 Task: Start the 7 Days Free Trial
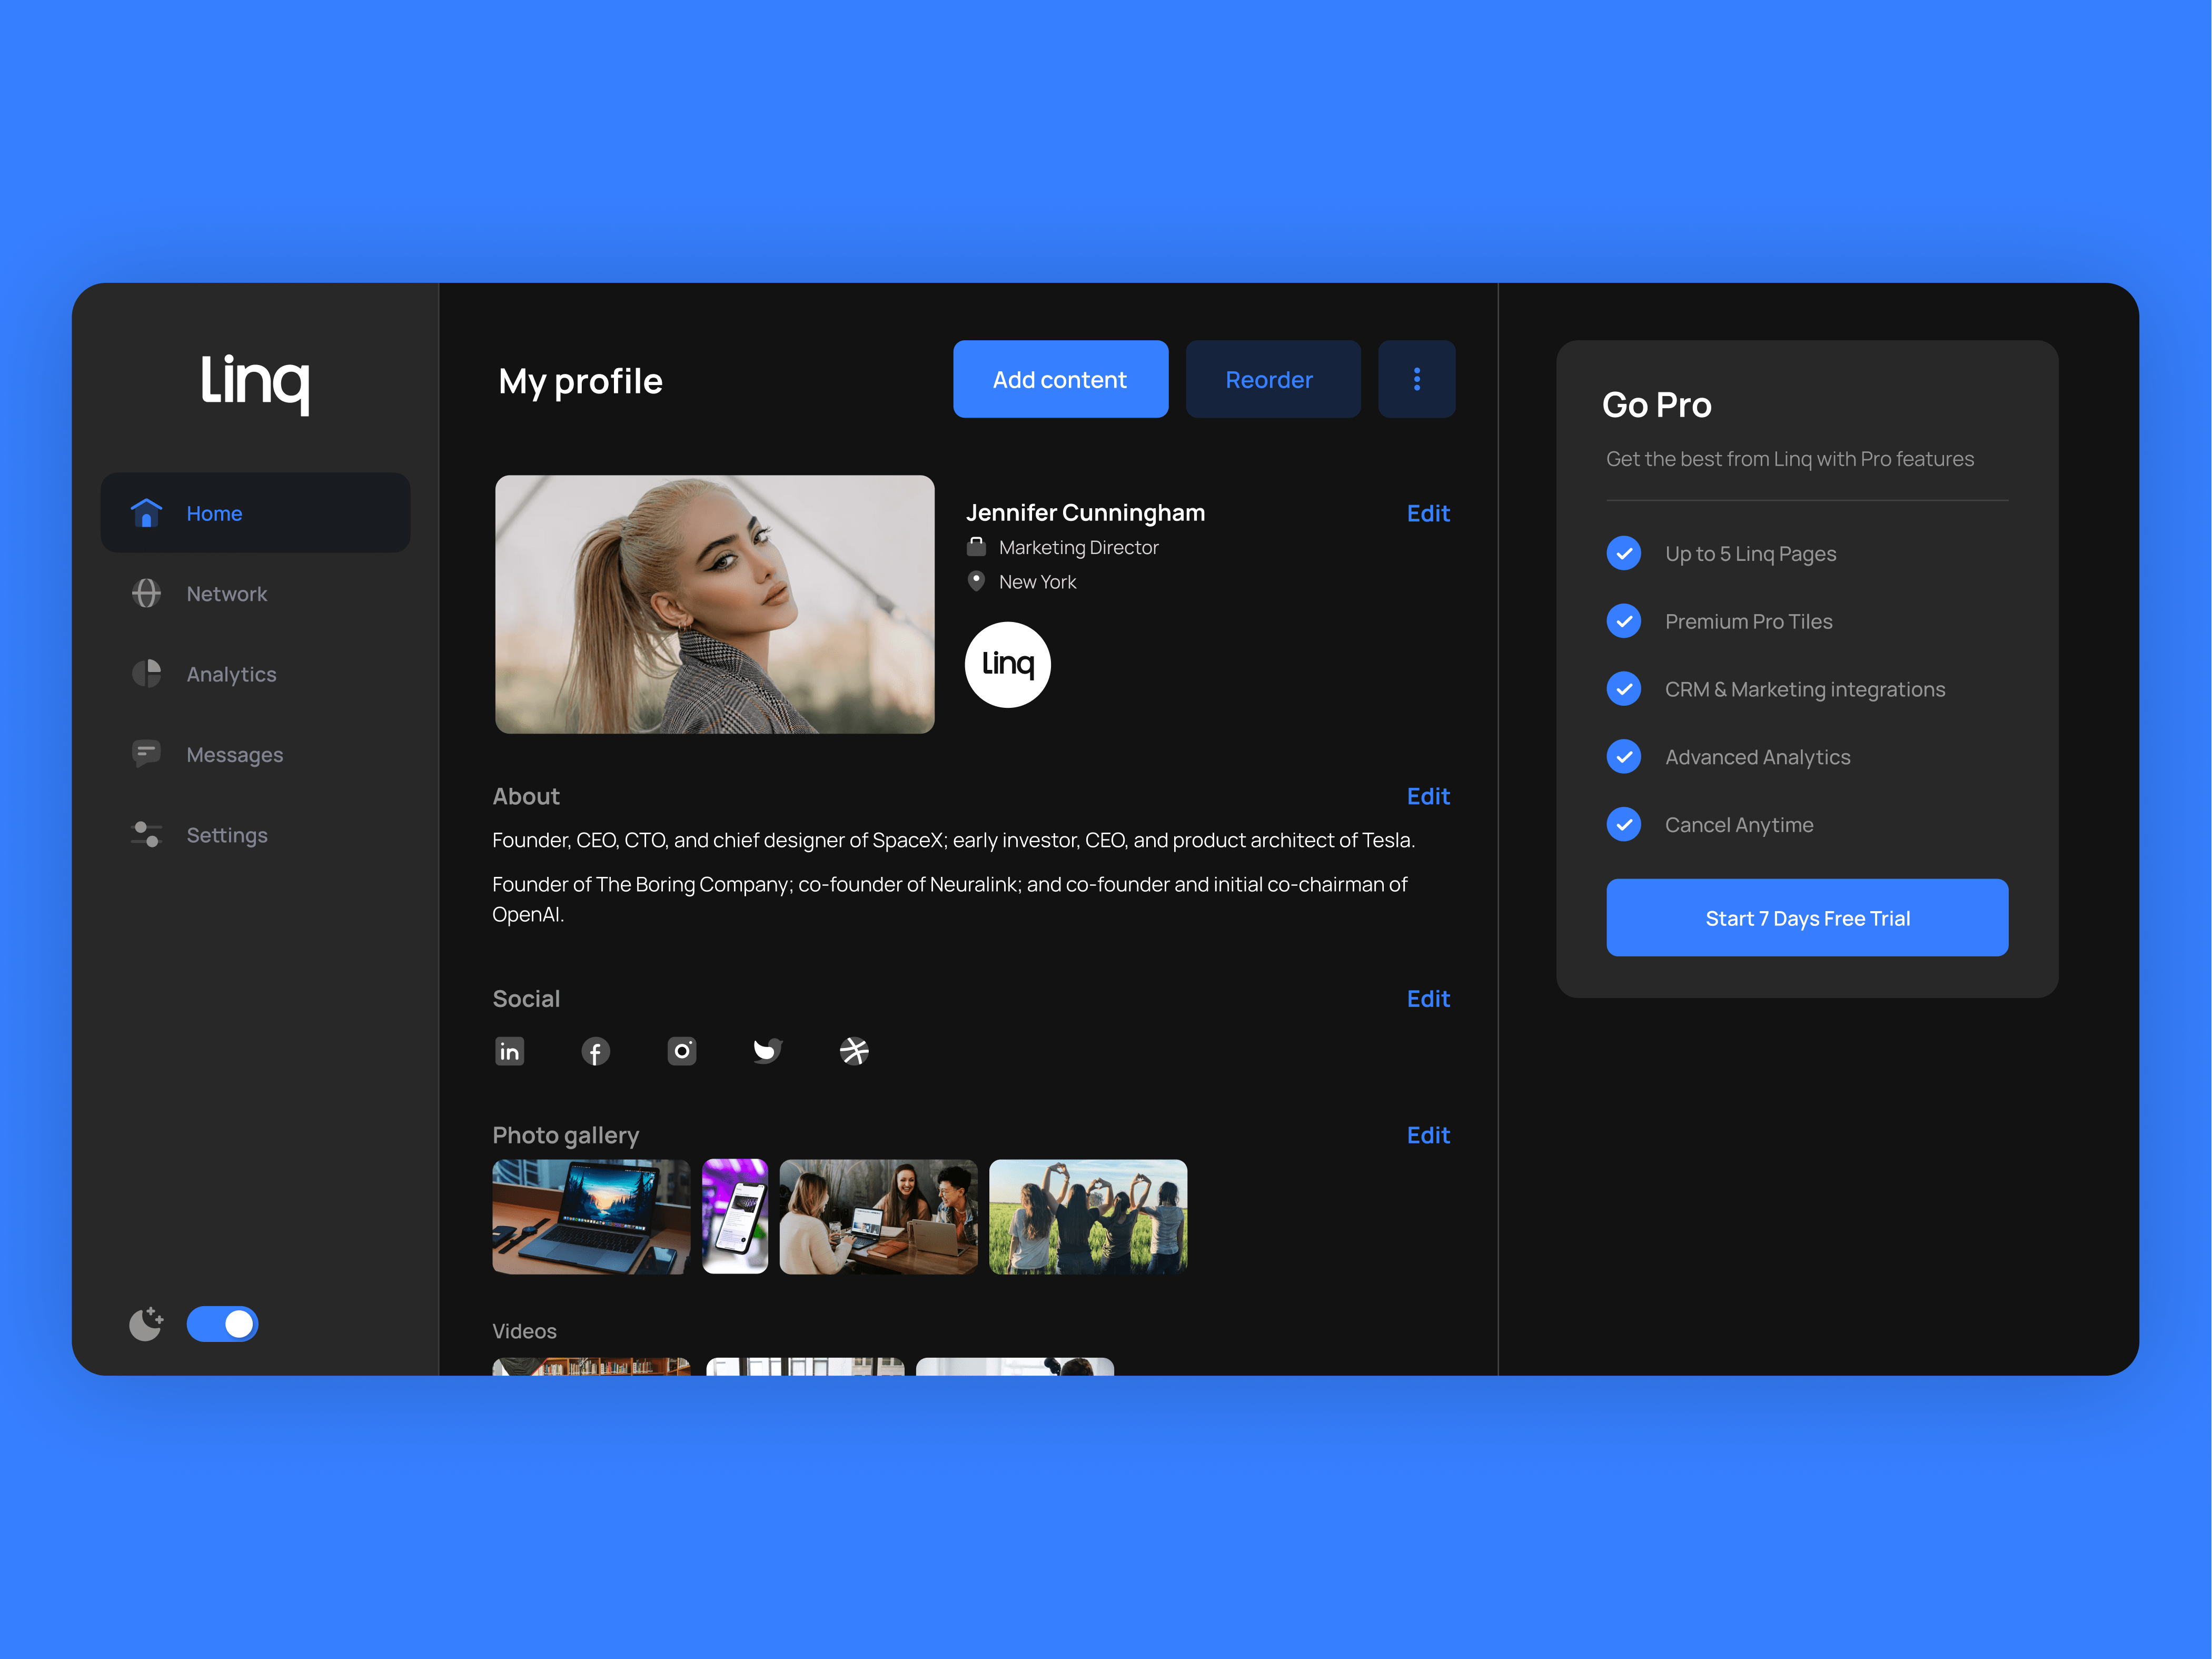1807,918
